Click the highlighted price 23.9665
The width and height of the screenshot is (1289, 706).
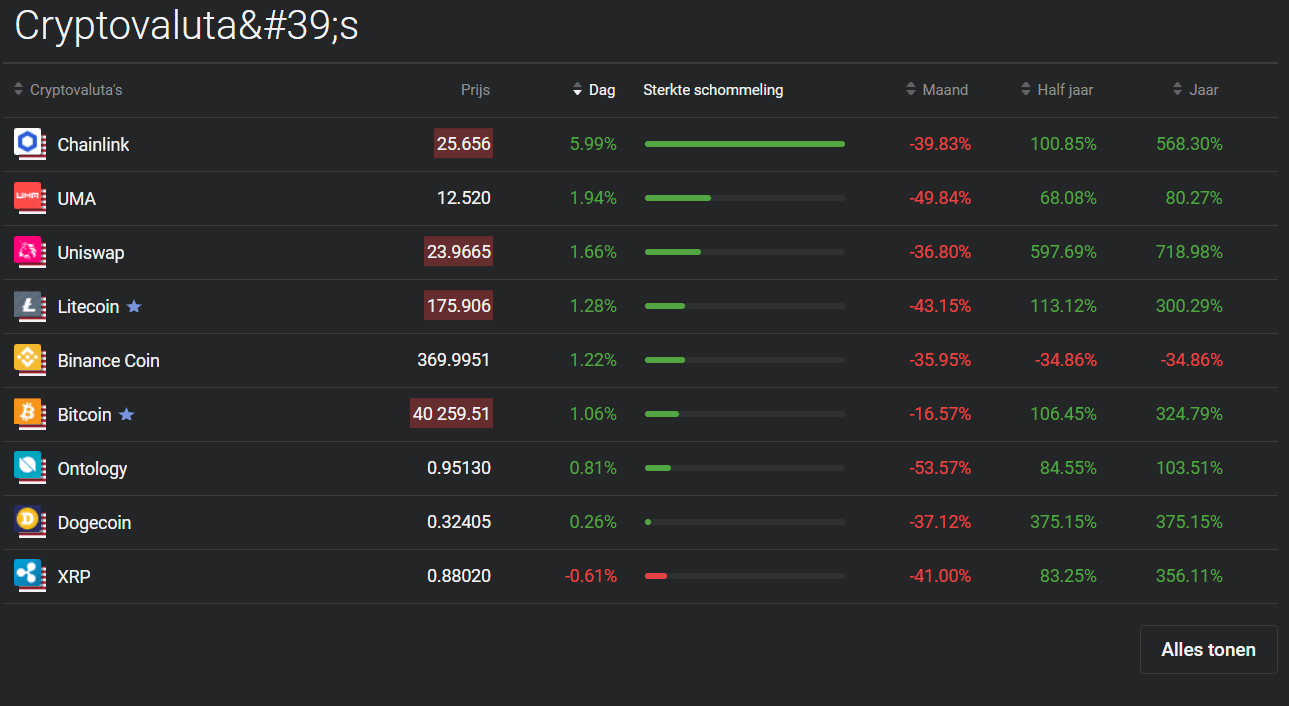click(458, 252)
